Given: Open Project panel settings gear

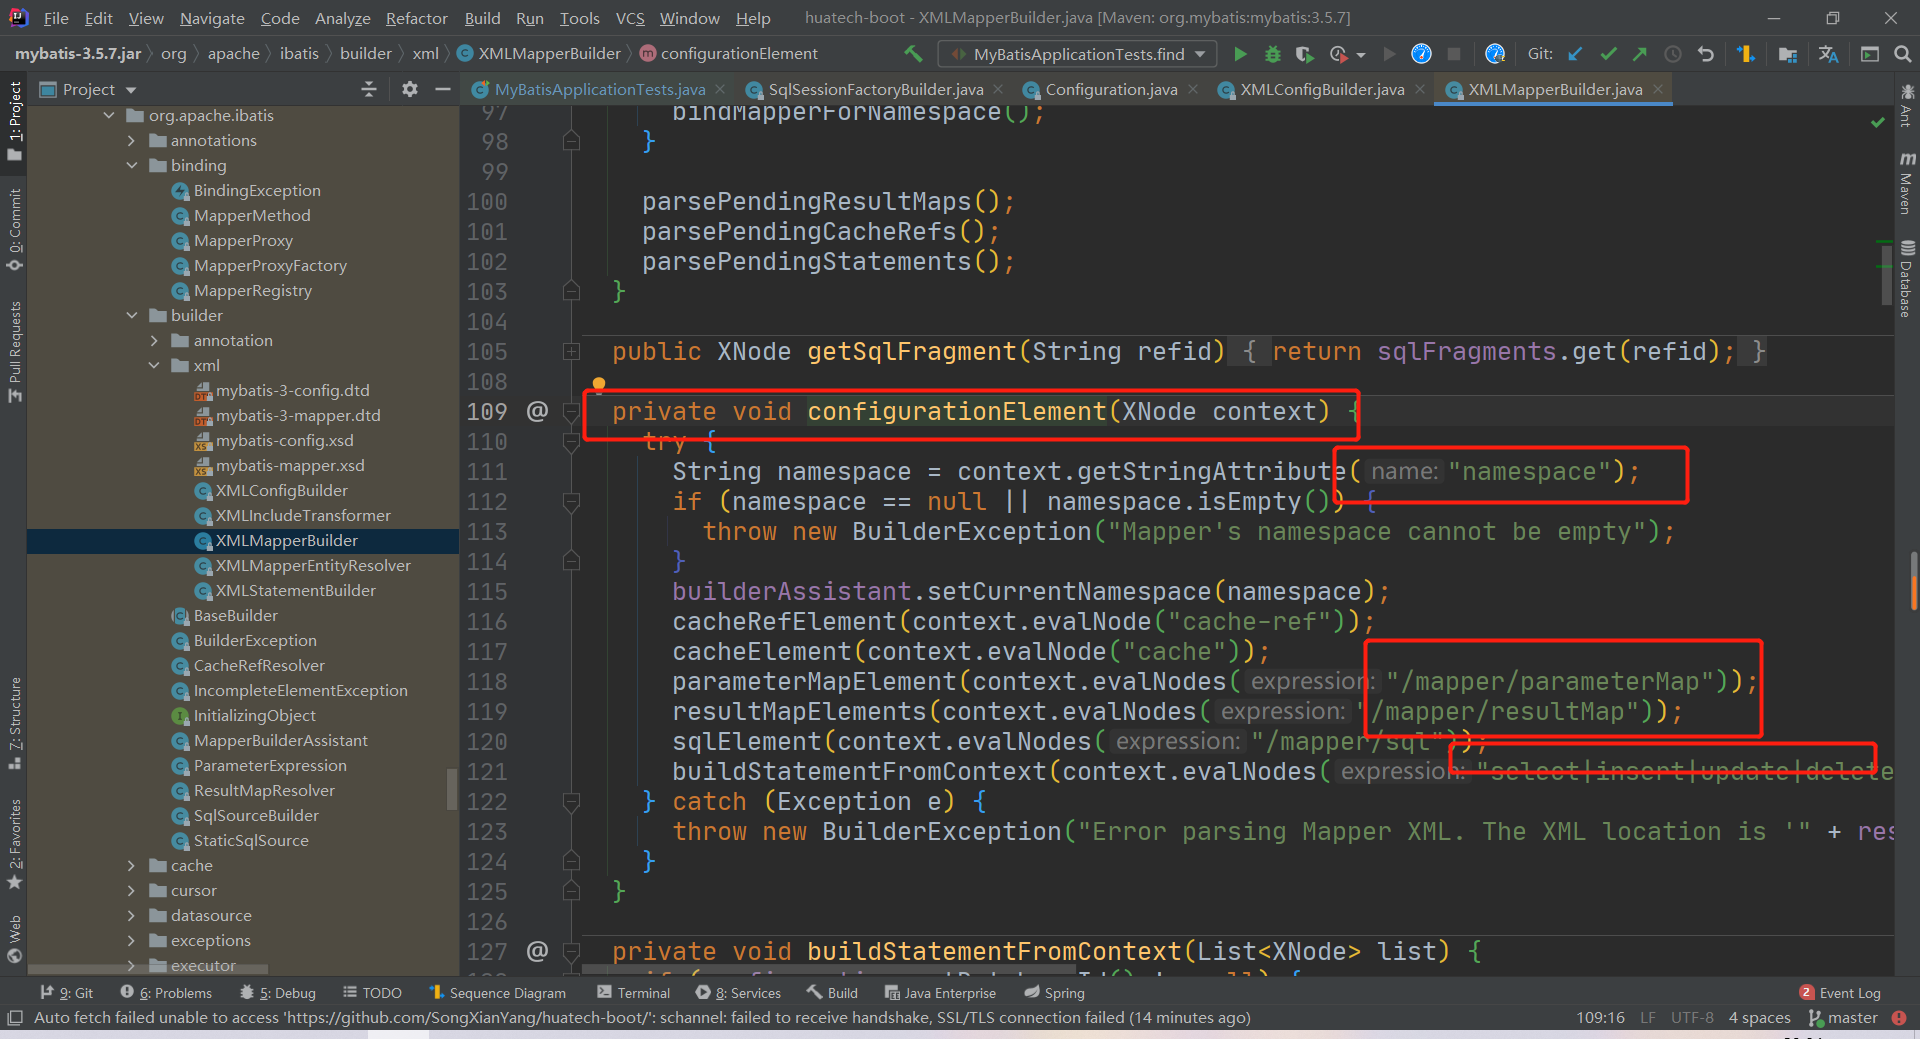Looking at the screenshot, I should (x=410, y=89).
